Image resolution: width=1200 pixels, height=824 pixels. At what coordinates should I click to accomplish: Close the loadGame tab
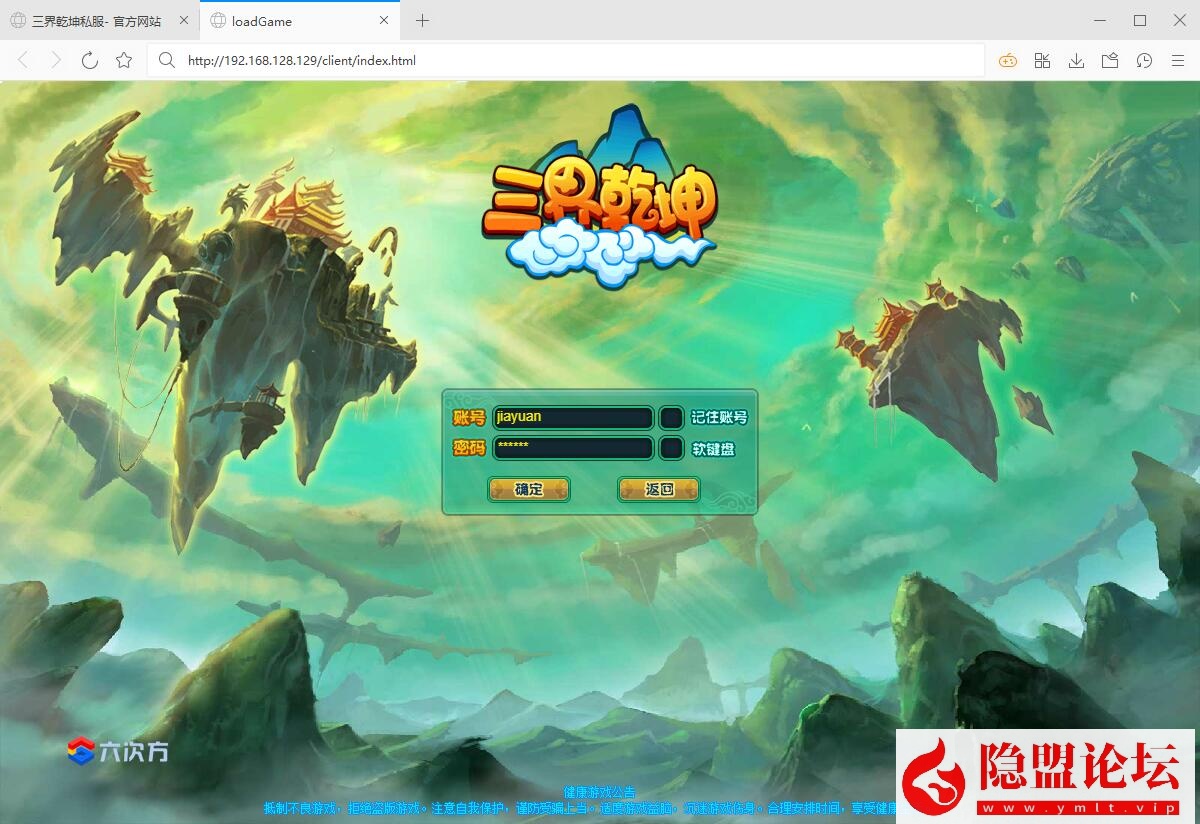point(384,20)
